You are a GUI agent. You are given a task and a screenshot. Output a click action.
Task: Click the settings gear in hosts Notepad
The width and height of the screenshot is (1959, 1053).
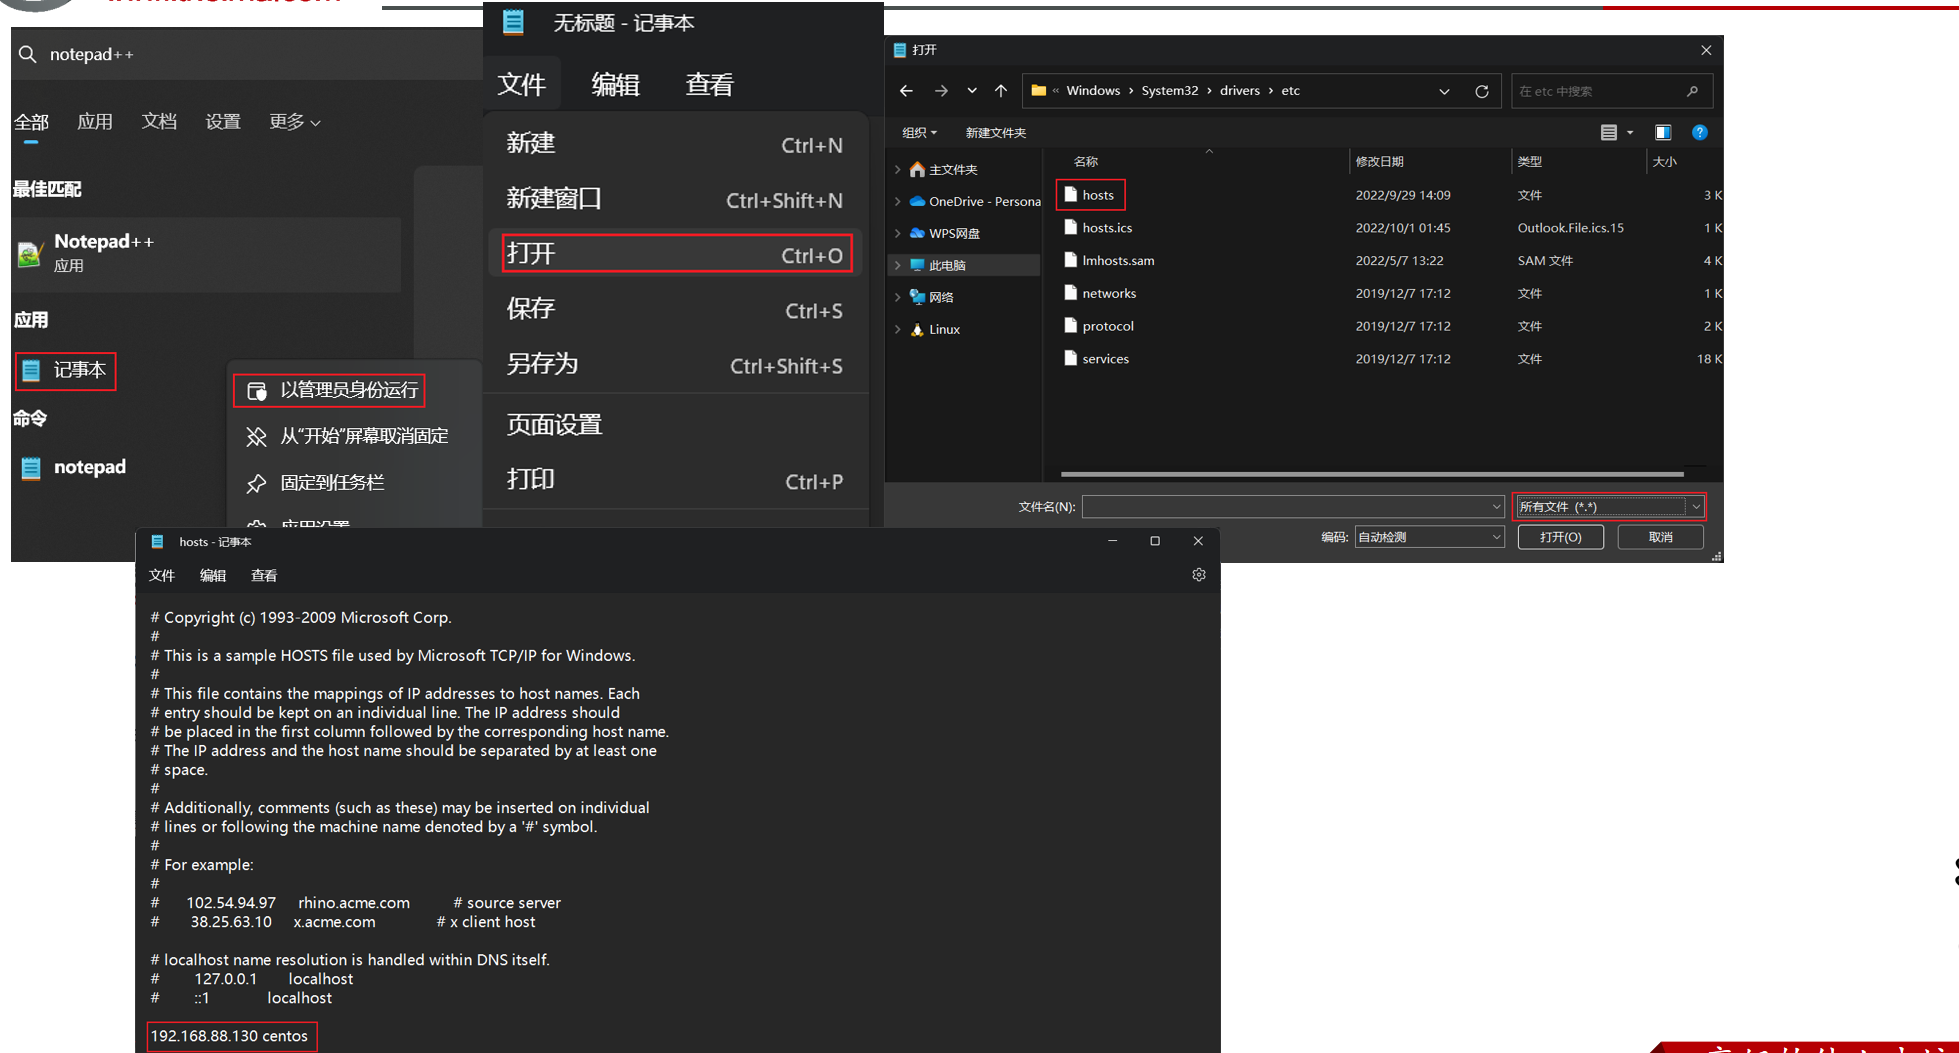coord(1198,575)
